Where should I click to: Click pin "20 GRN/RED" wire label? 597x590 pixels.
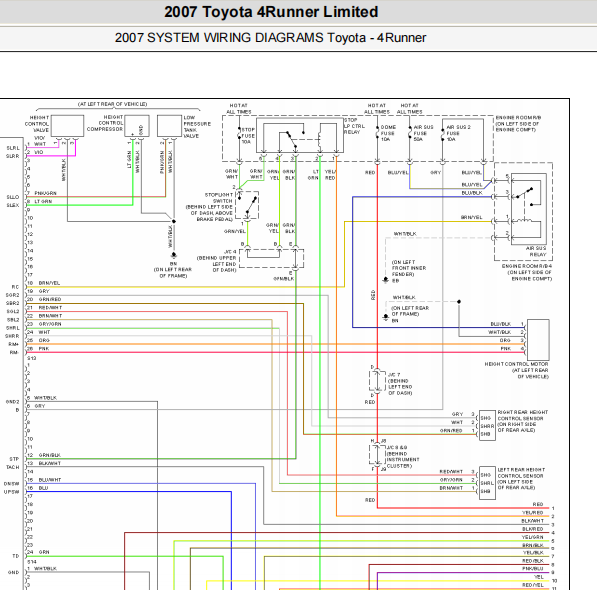click(44, 300)
